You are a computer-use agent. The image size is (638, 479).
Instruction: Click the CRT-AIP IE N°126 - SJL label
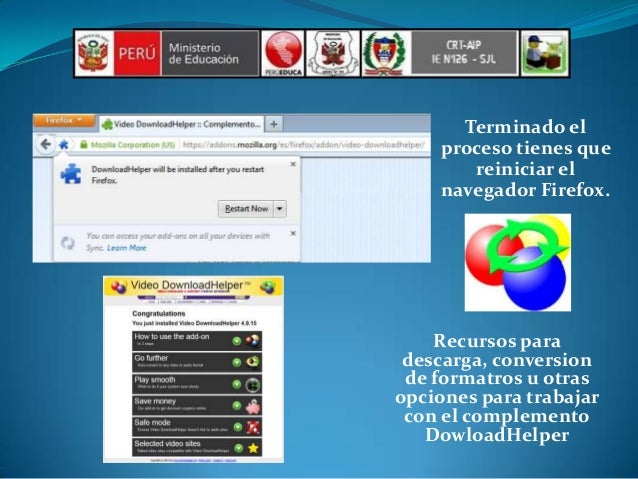point(464,52)
